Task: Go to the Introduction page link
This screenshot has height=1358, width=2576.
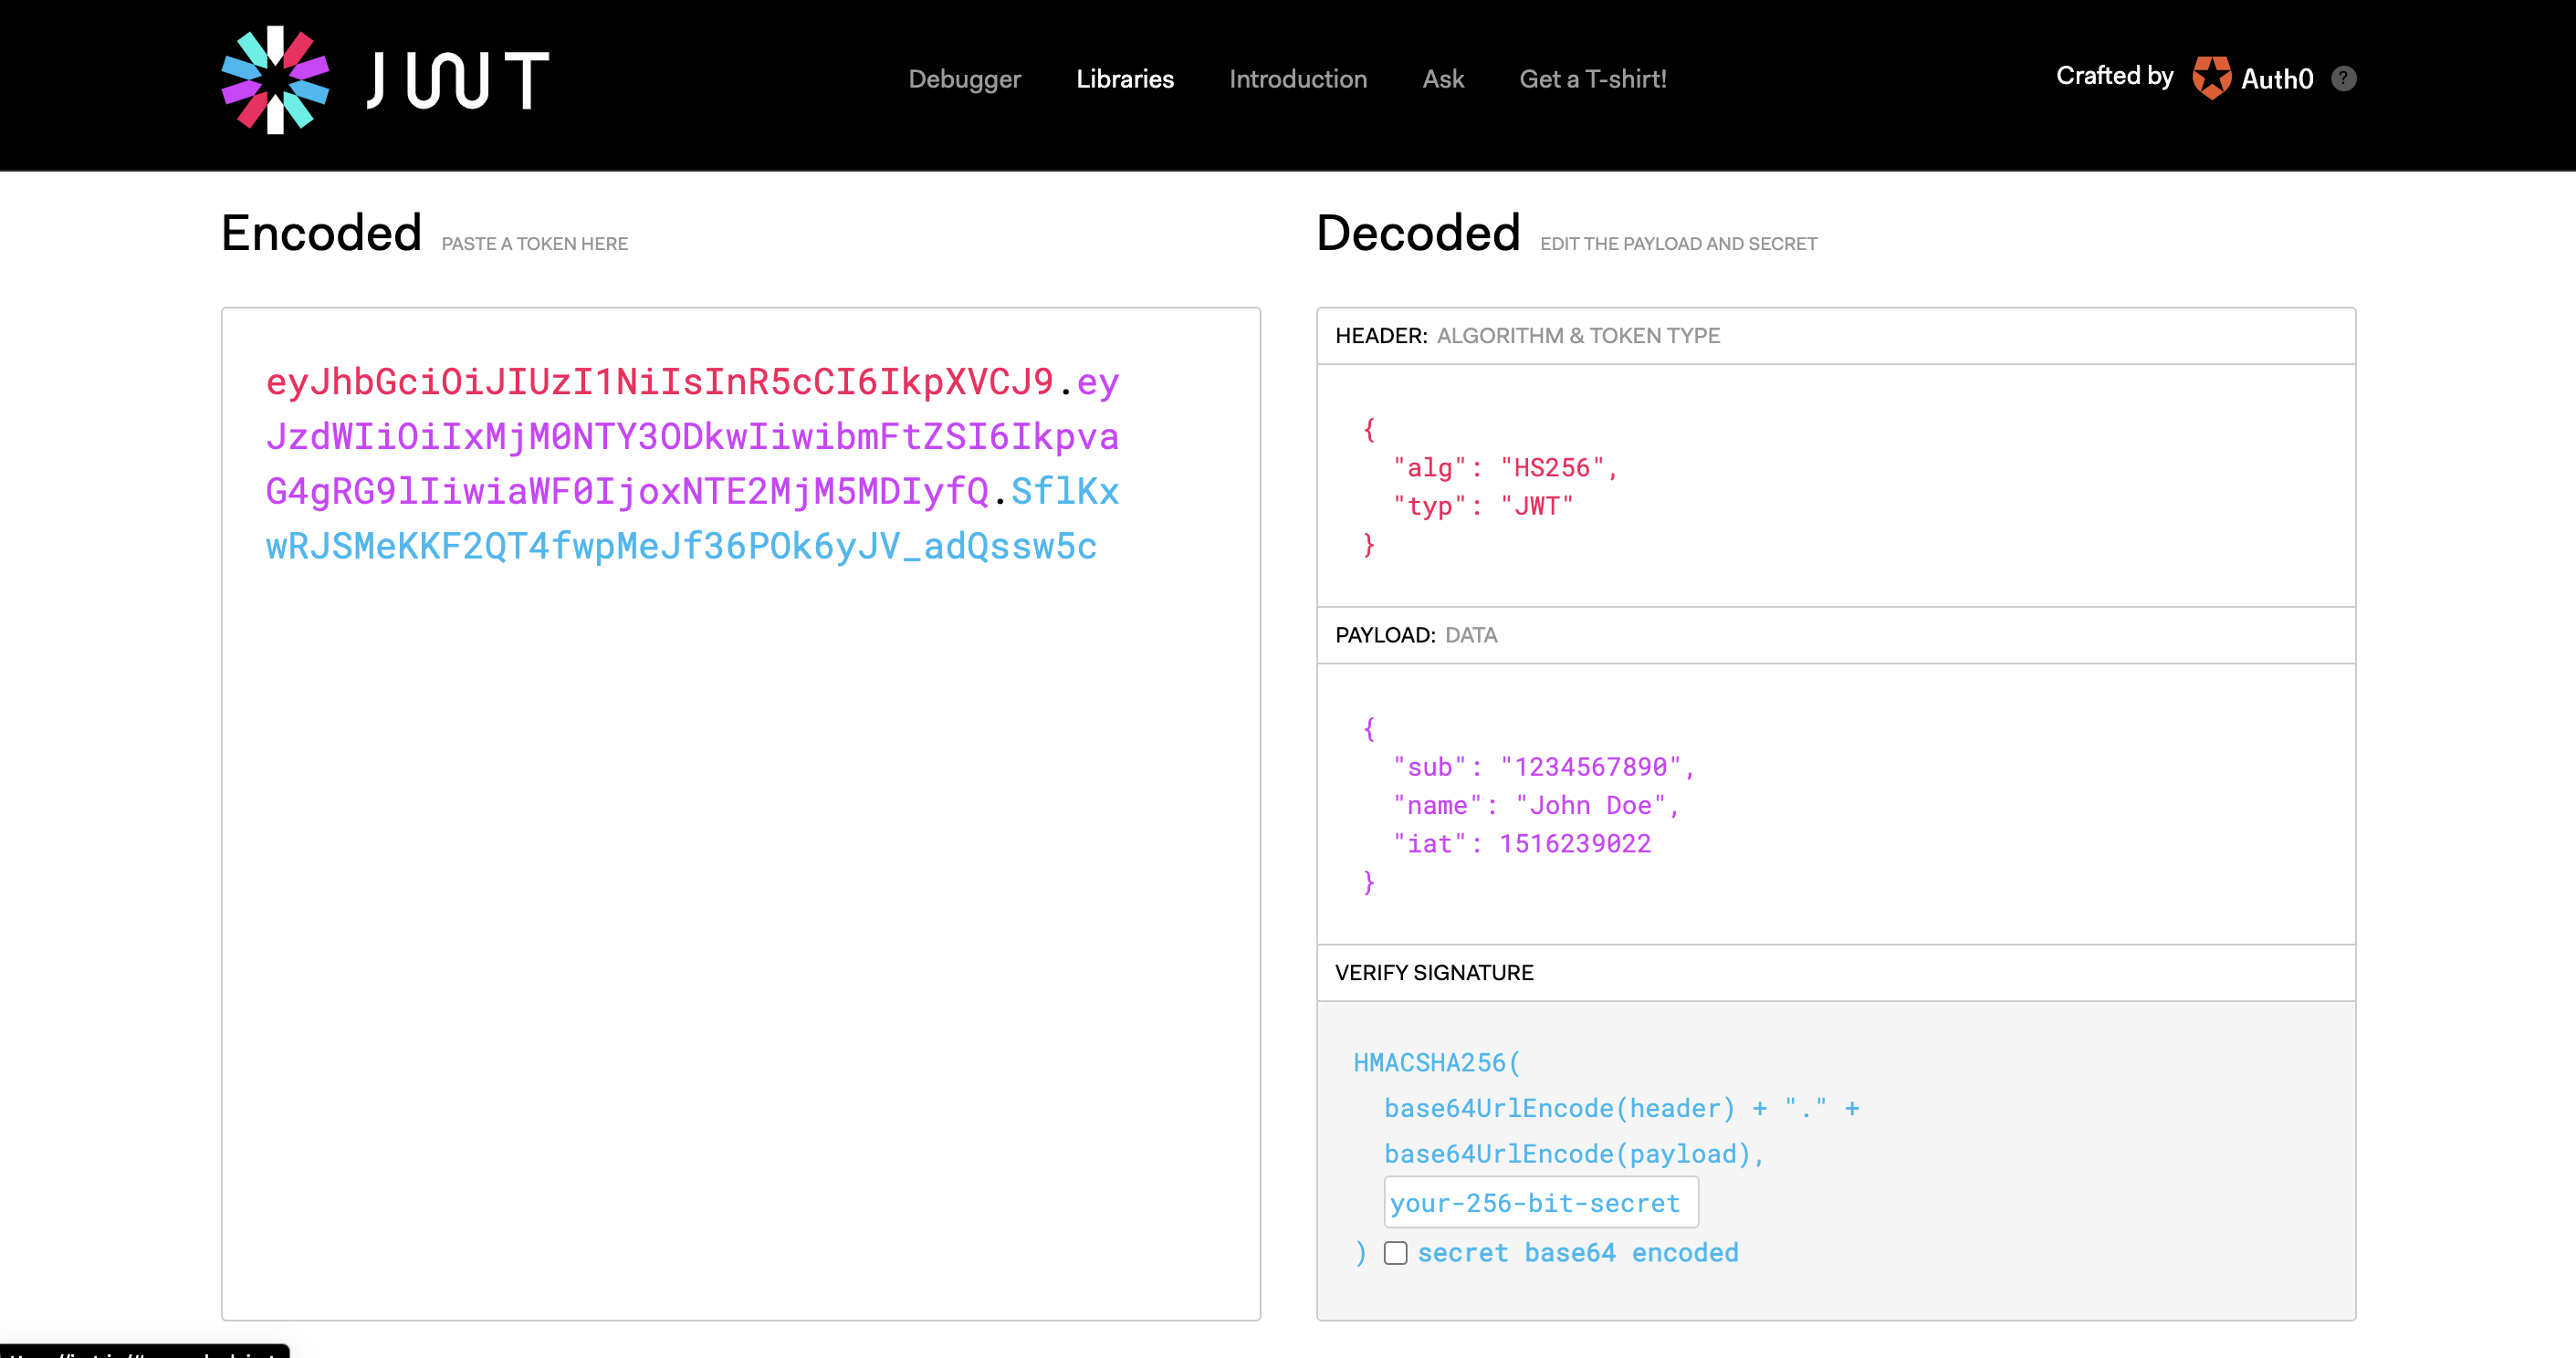Action: tap(1297, 79)
